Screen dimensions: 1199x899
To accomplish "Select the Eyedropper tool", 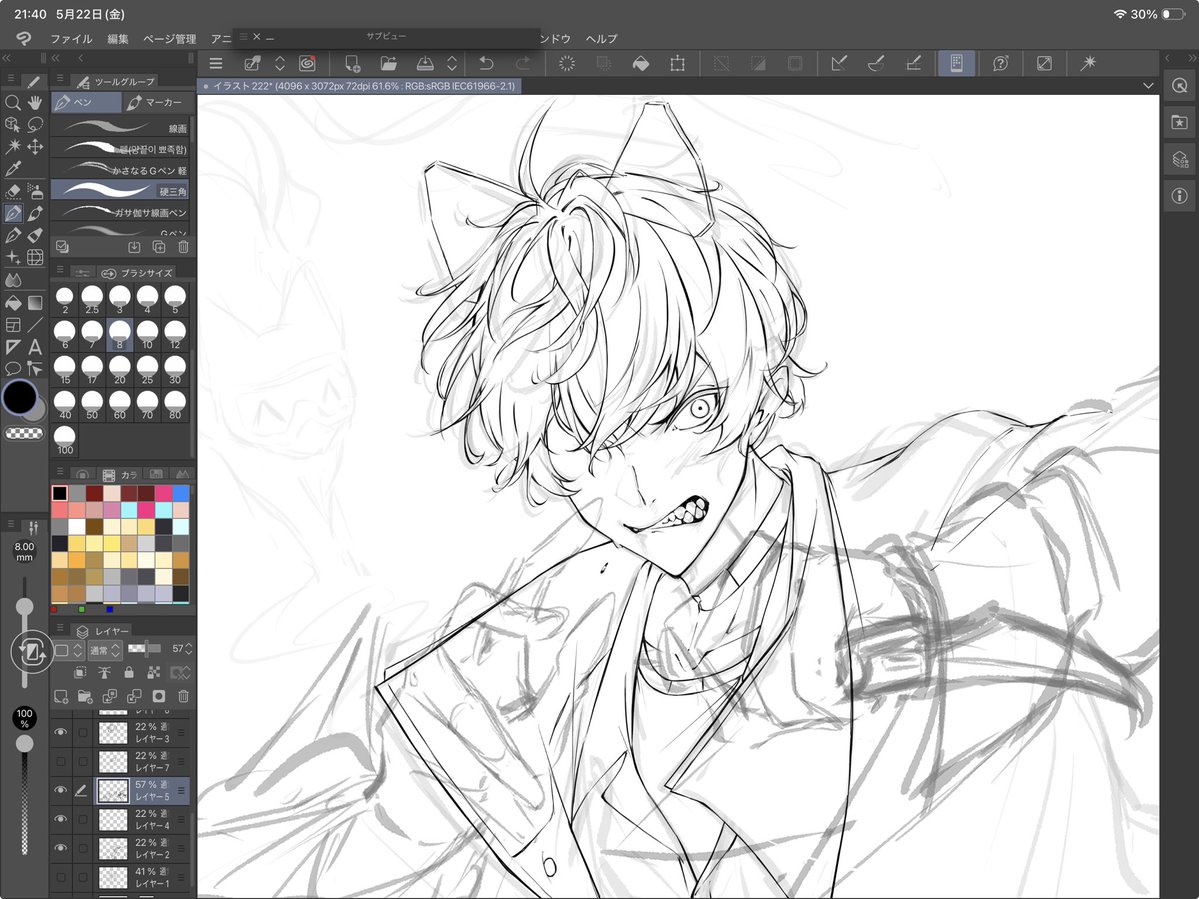I will click(x=12, y=168).
